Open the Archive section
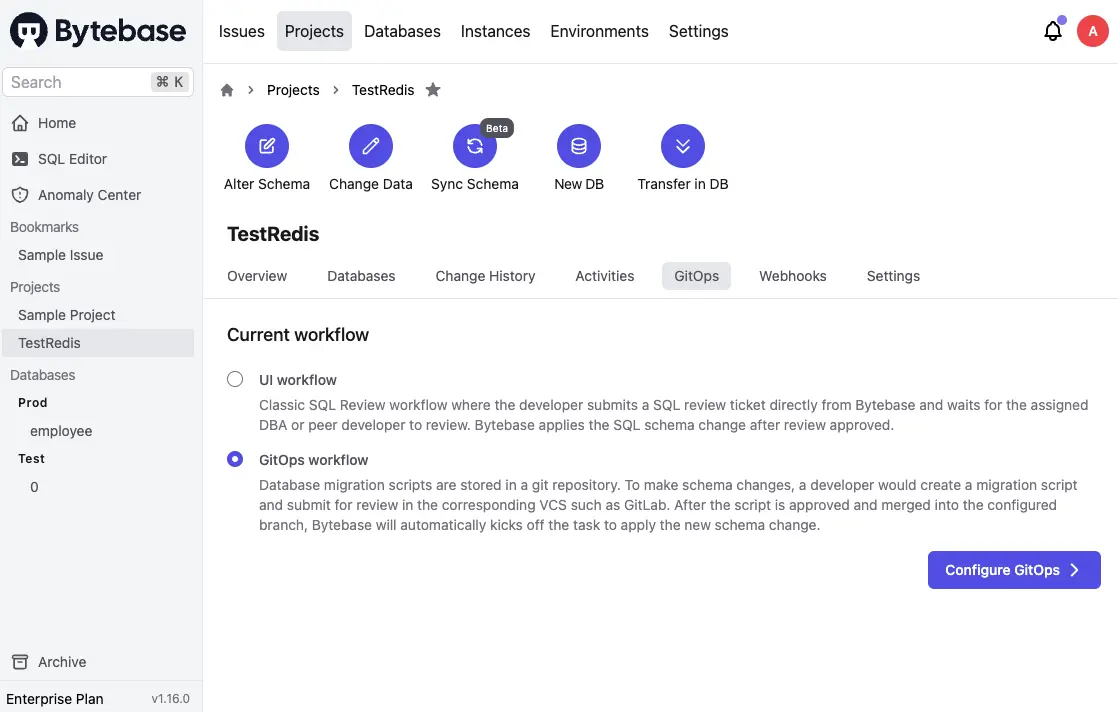The image size is (1118, 712). point(62,661)
